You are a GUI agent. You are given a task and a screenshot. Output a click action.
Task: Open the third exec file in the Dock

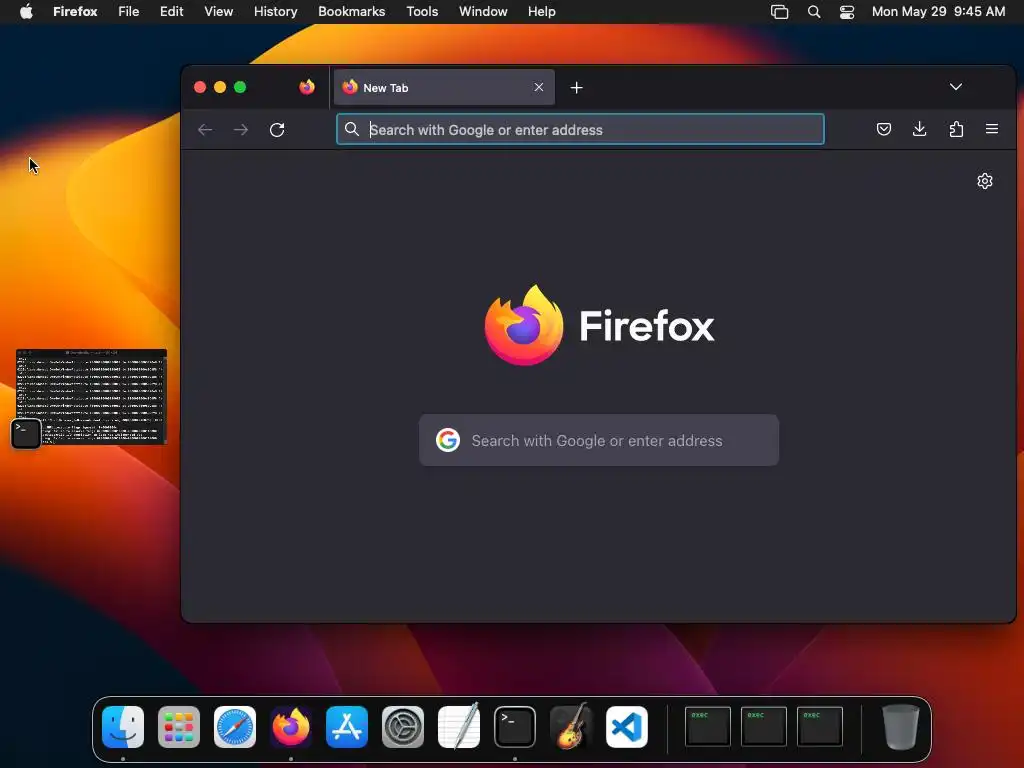[x=820, y=726]
